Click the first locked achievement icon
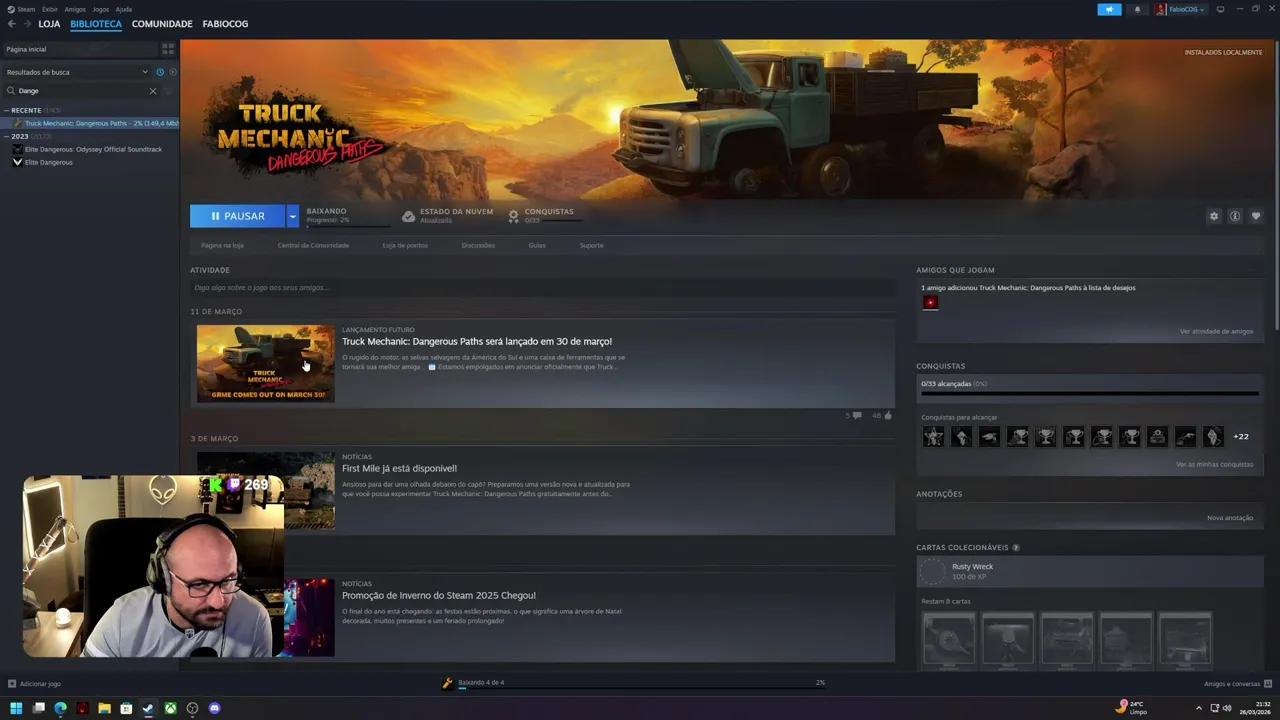1280x720 pixels. point(933,437)
